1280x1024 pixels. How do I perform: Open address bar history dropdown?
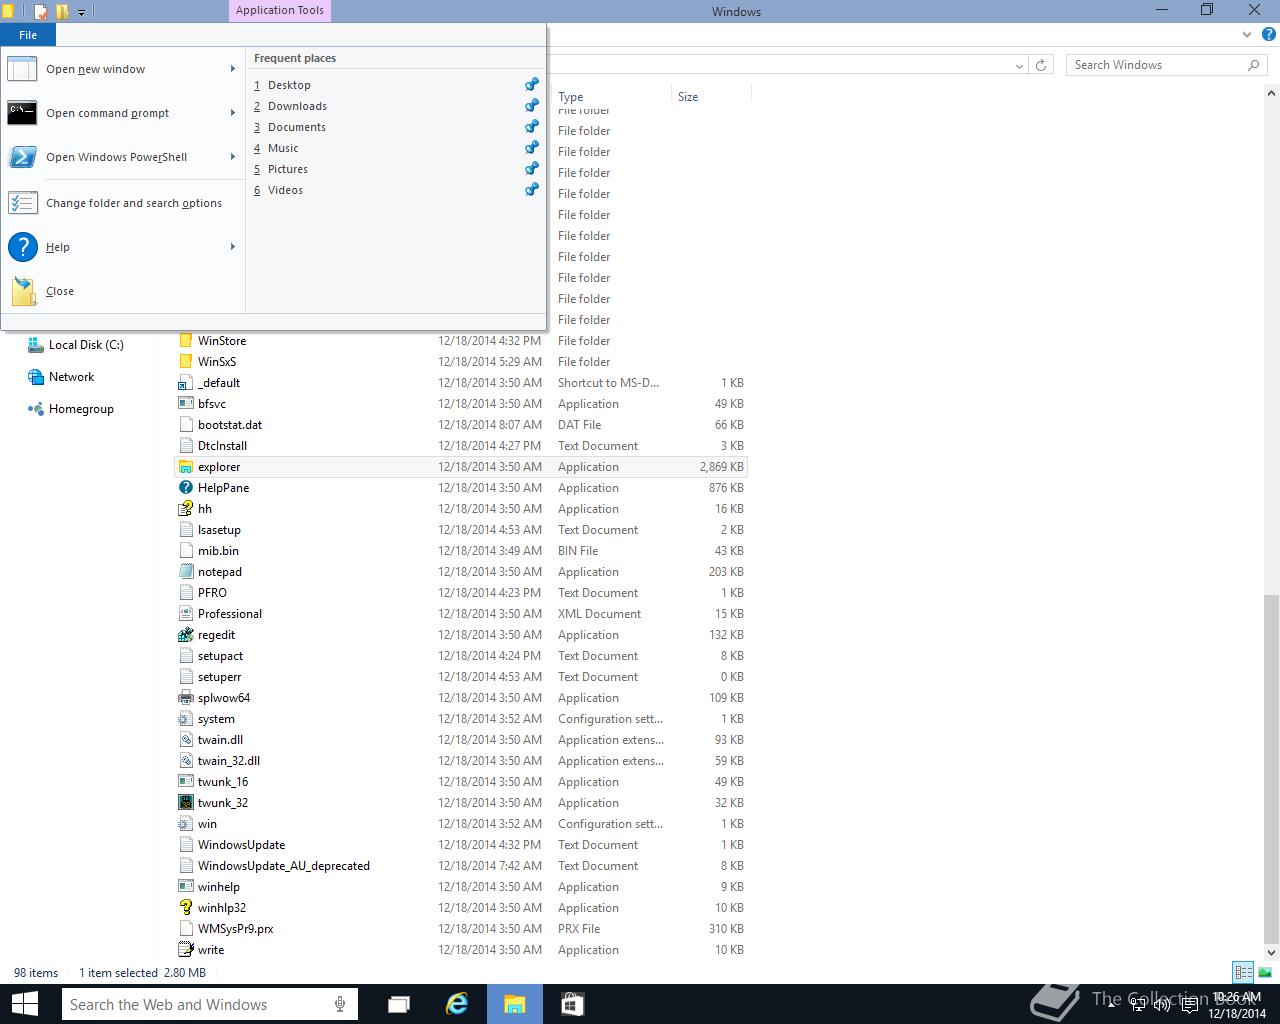pyautogui.click(x=1019, y=65)
